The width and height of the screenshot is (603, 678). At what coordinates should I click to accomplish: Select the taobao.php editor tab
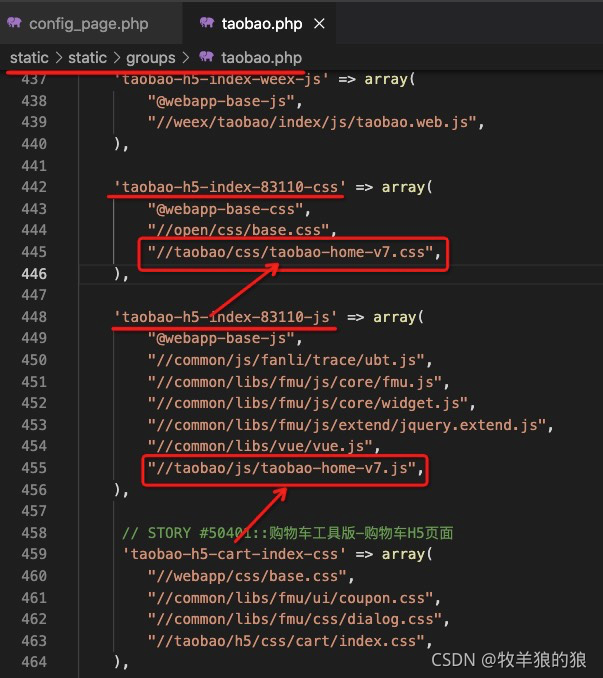[261, 24]
